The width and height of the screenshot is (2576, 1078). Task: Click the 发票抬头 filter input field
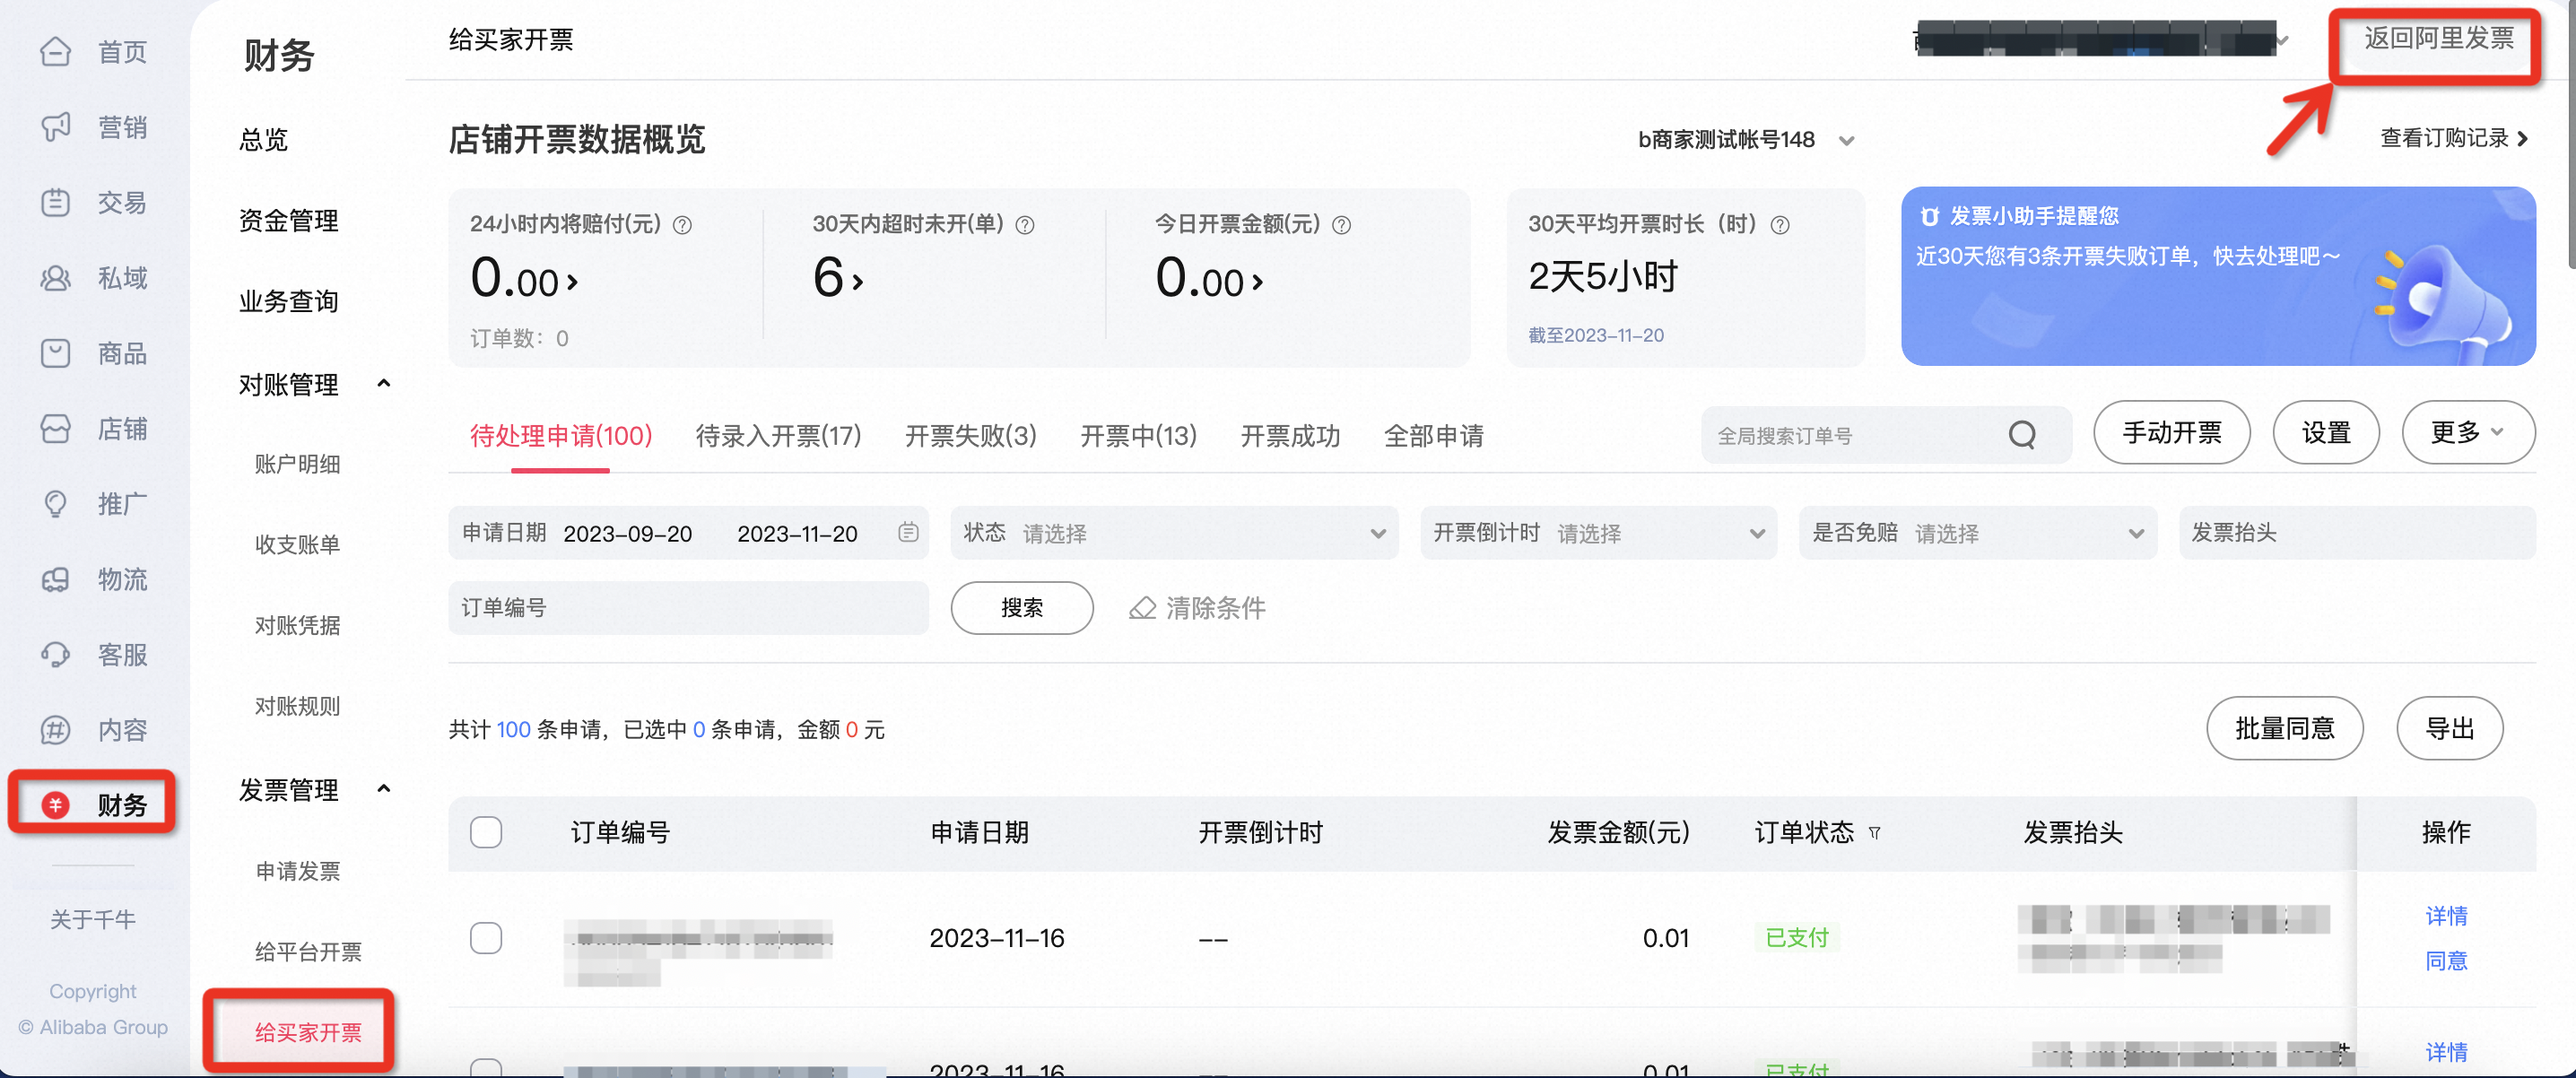point(2357,533)
